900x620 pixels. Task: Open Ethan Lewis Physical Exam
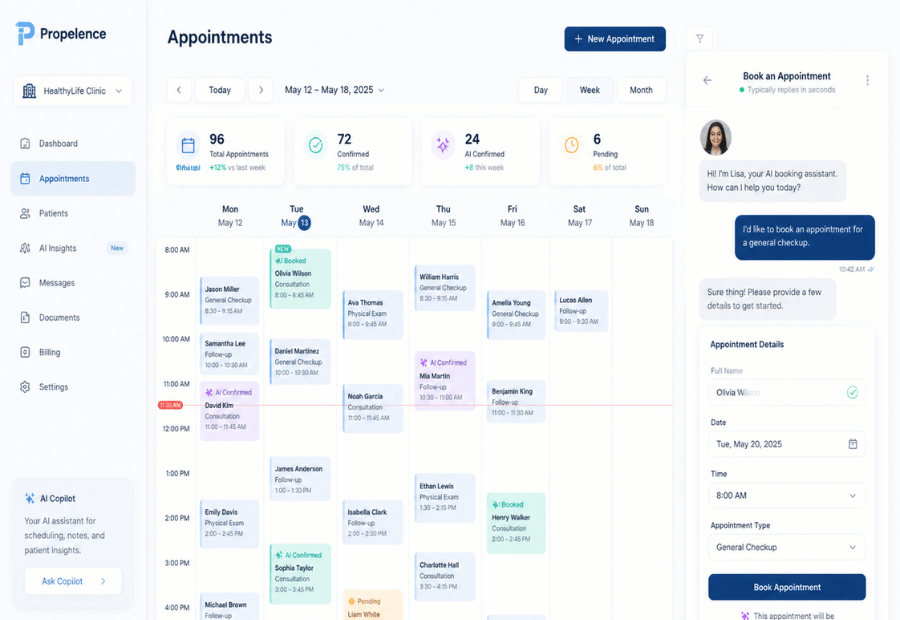(x=444, y=497)
